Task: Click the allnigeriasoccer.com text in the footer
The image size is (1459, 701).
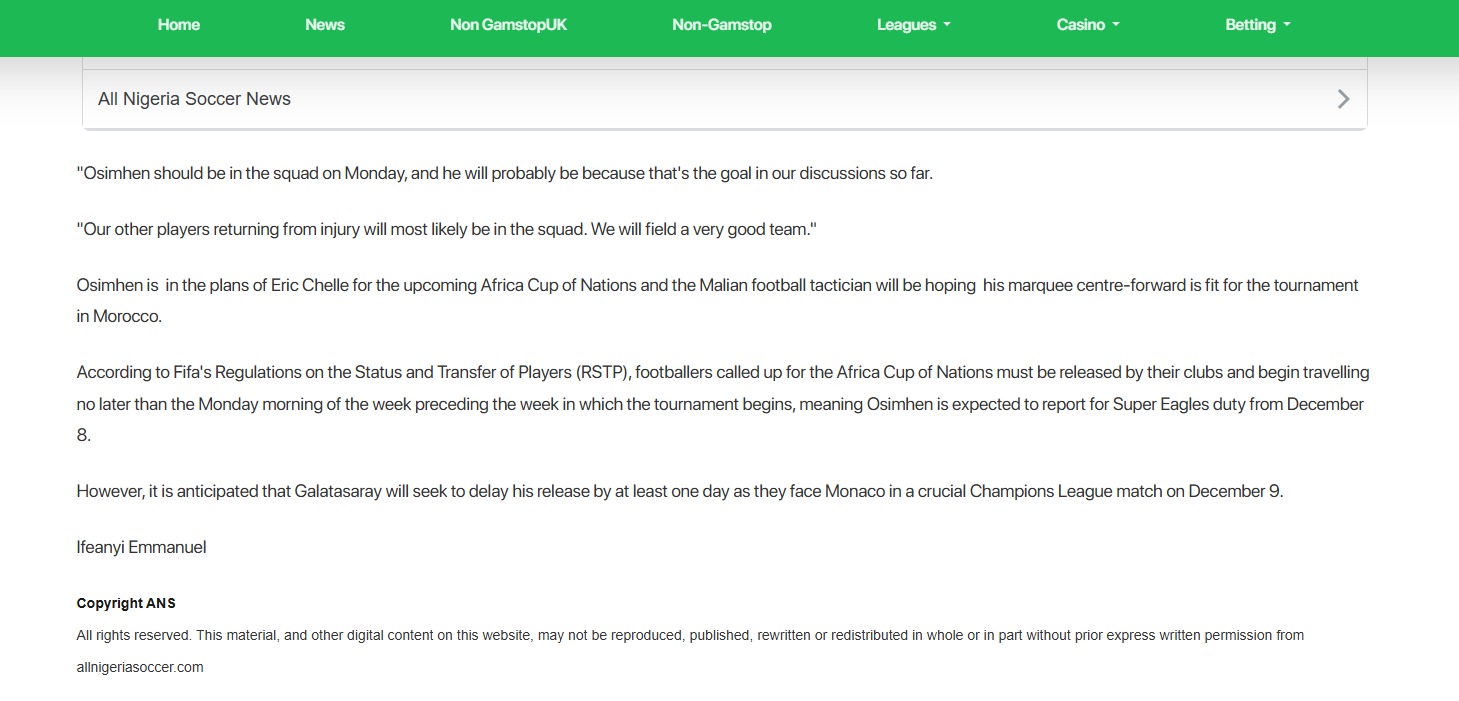Action: click(x=140, y=667)
